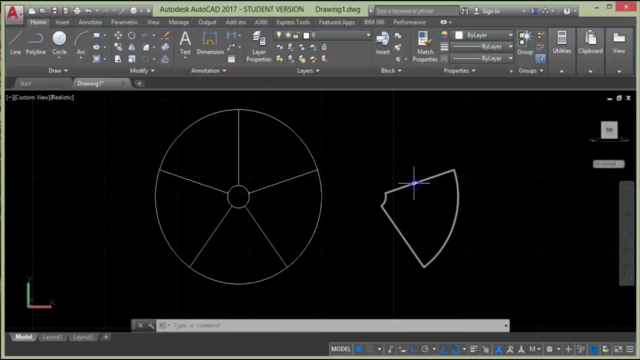Screen dimensions: 640x360
Task: Click the Explode tool icon
Action: pos(165,47)
